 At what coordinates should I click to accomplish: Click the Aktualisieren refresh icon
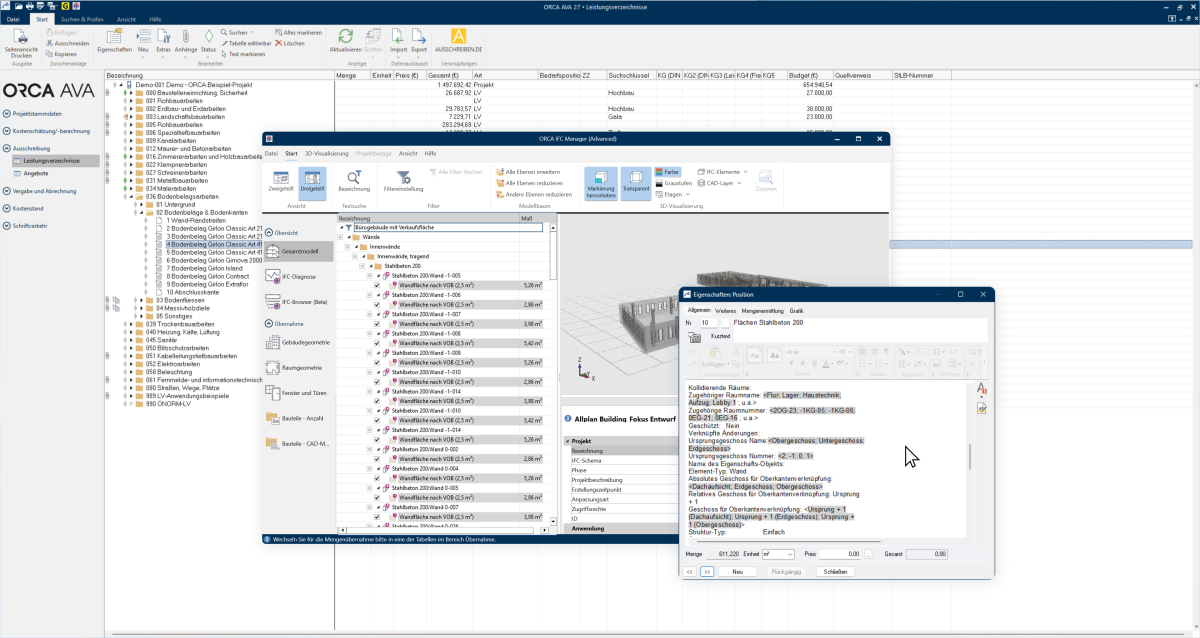click(345, 38)
